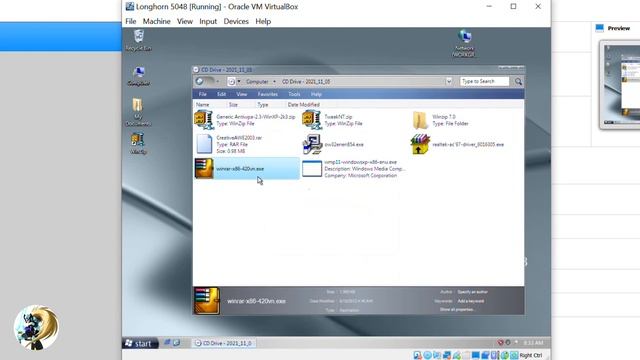This screenshot has height=360, width=640.
Task: Click the VirtualBox network adapter status icon
Action: 447,355
